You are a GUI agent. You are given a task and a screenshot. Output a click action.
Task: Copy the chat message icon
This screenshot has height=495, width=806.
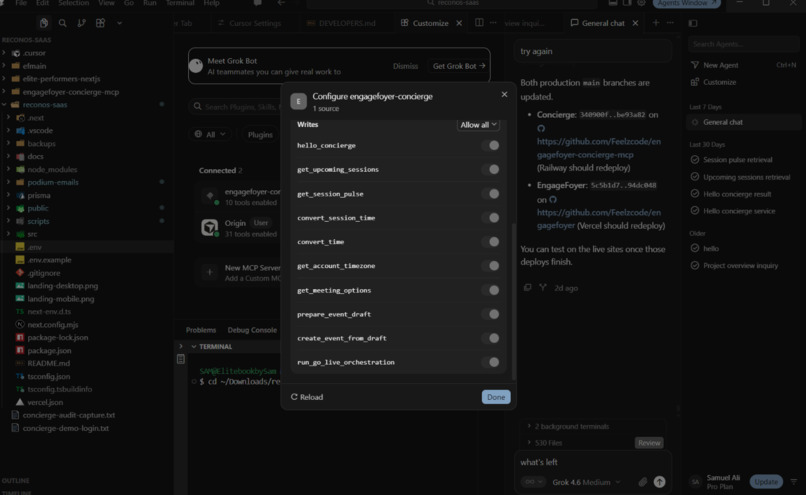(x=527, y=288)
